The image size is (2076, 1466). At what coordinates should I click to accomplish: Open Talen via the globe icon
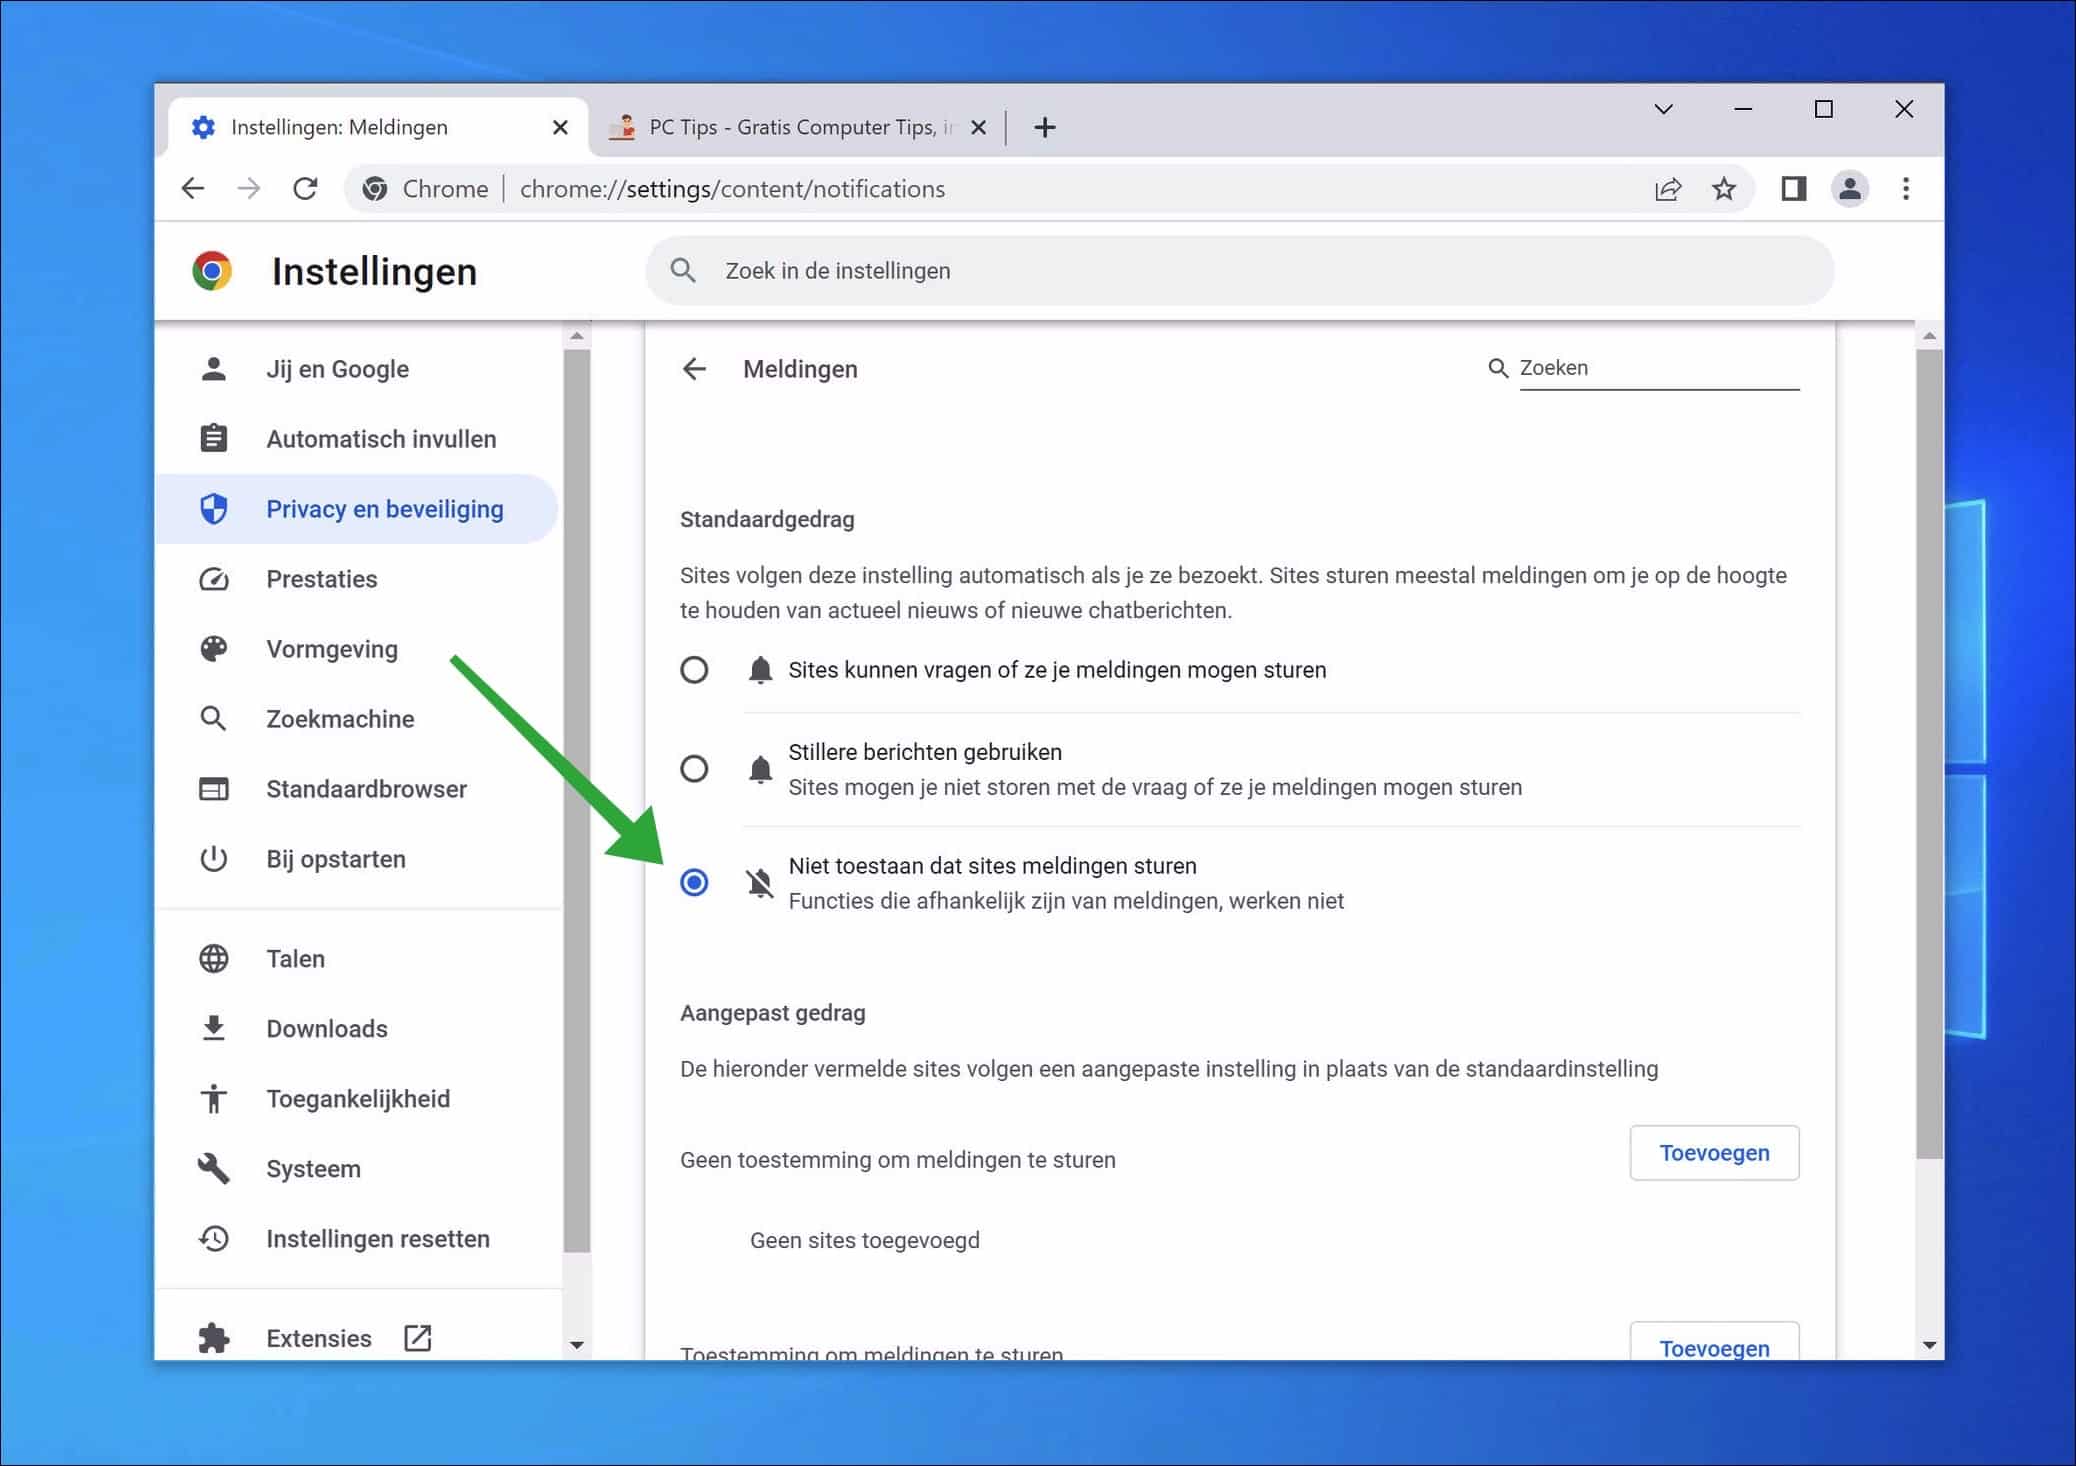[213, 958]
